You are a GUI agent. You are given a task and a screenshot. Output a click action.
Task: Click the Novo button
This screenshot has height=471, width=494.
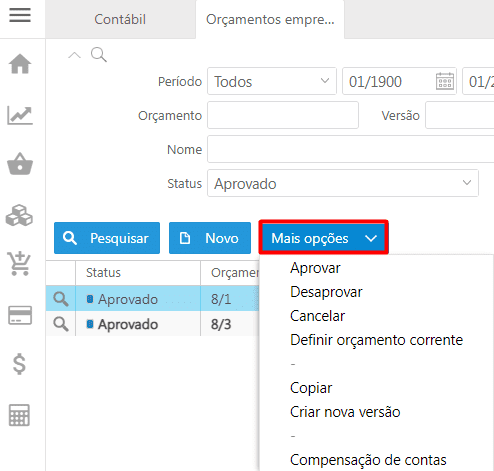click(210, 238)
